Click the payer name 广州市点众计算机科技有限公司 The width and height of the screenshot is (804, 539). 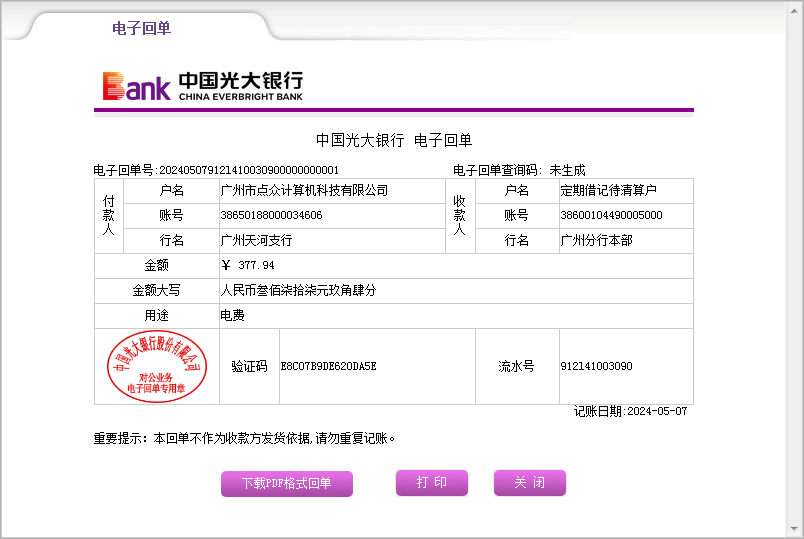(x=304, y=191)
